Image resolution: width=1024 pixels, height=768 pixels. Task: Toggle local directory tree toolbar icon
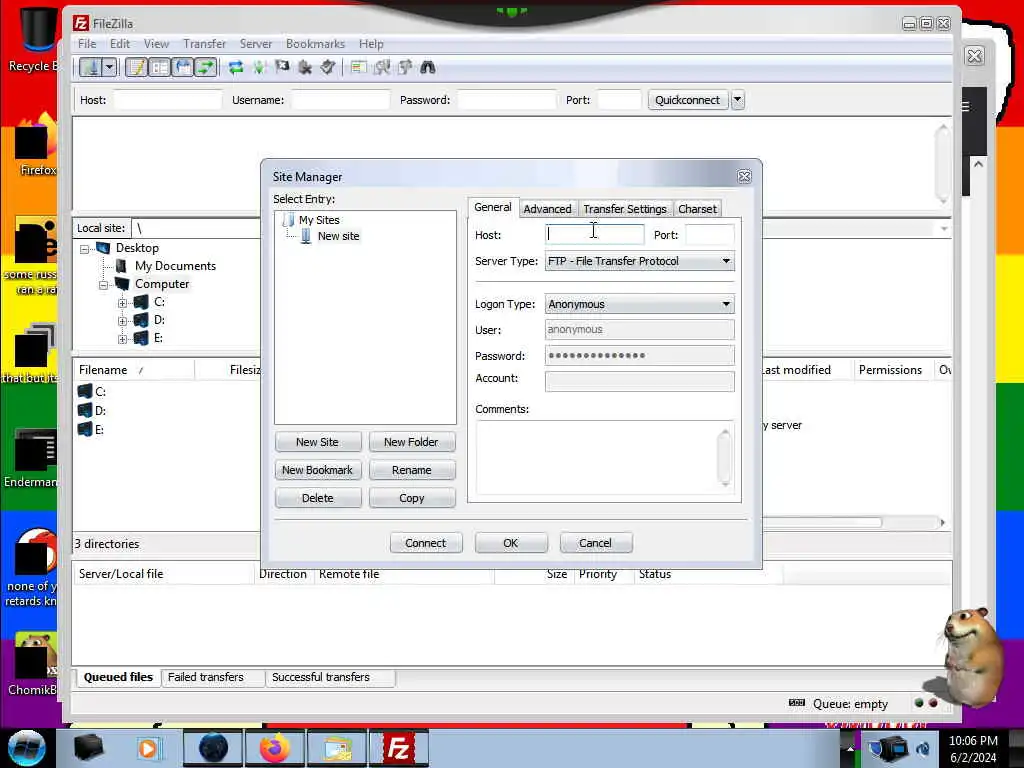pos(159,67)
